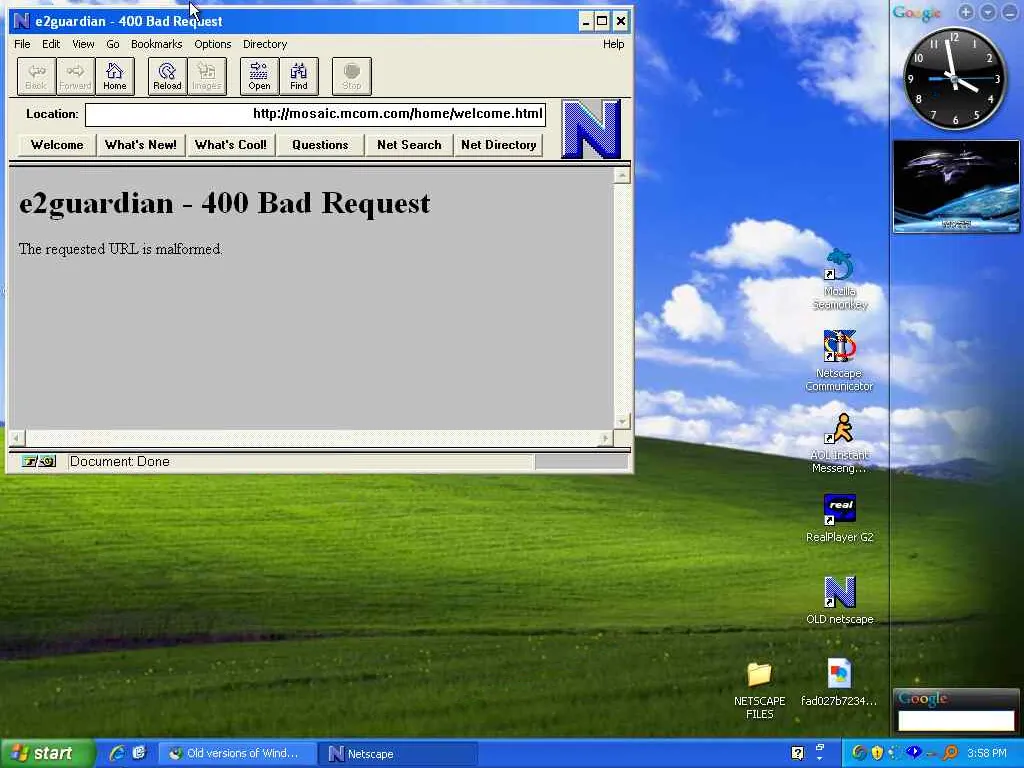This screenshot has width=1024, height=768.
Task: Select the RealPlayer G2 desktop icon
Action: click(839, 519)
